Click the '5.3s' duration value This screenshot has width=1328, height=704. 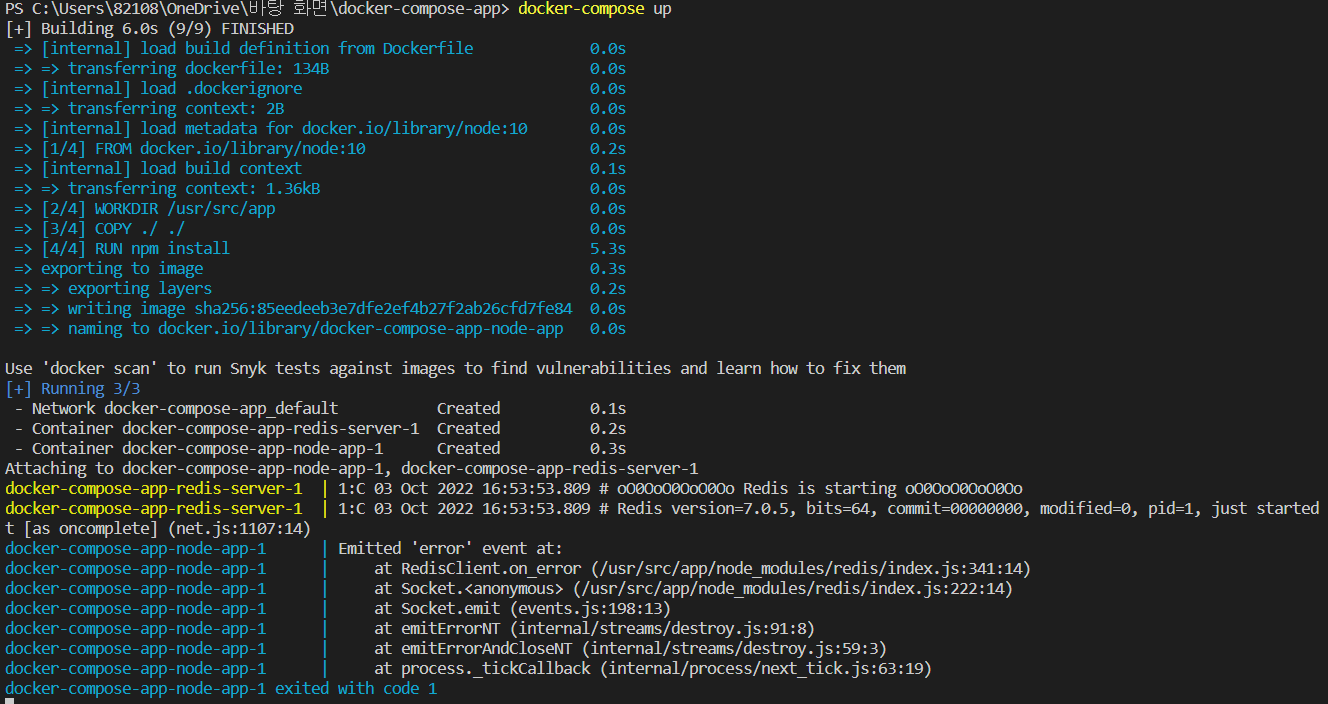[608, 249]
